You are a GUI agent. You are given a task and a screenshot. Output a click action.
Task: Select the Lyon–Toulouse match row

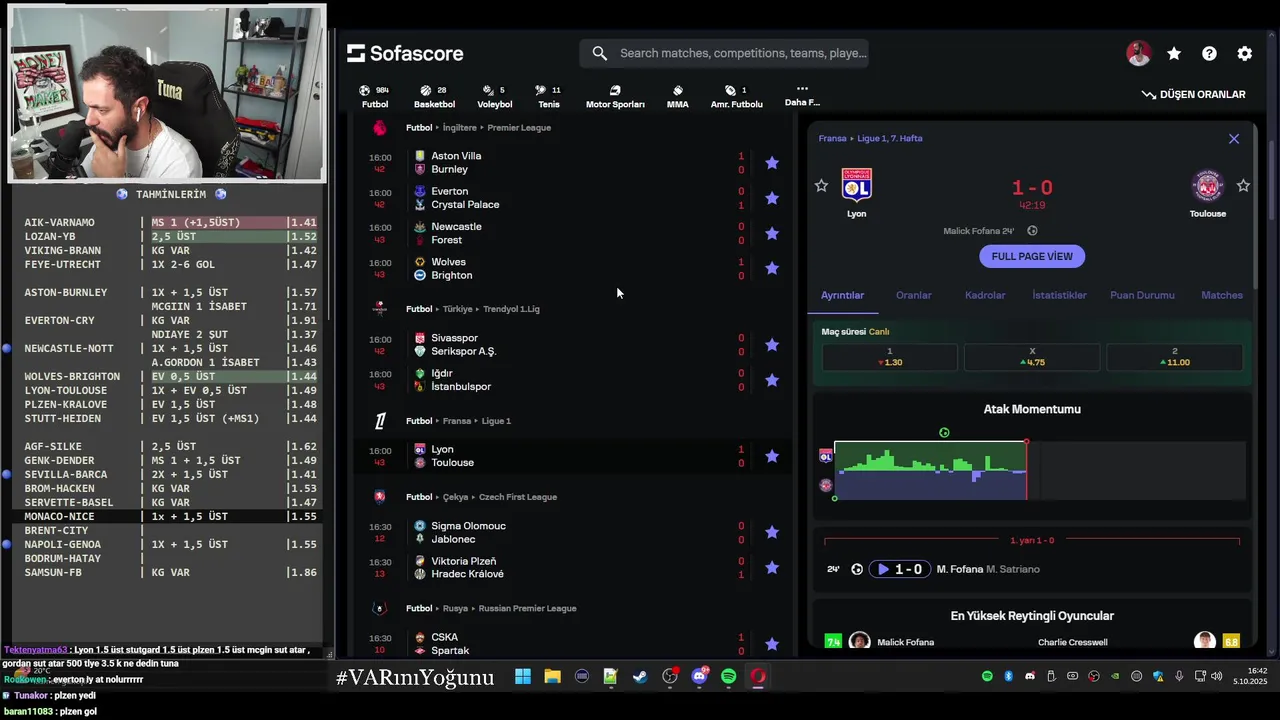(573, 456)
